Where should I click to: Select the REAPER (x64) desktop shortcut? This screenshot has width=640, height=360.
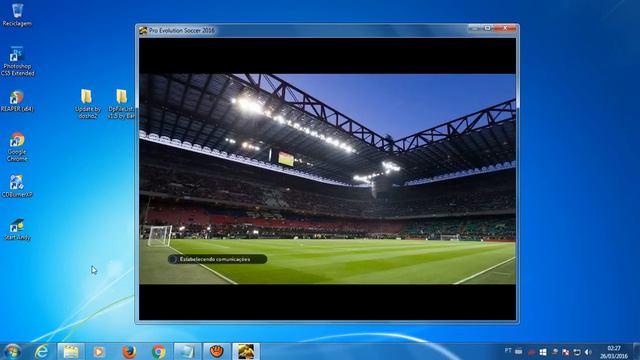point(17,101)
